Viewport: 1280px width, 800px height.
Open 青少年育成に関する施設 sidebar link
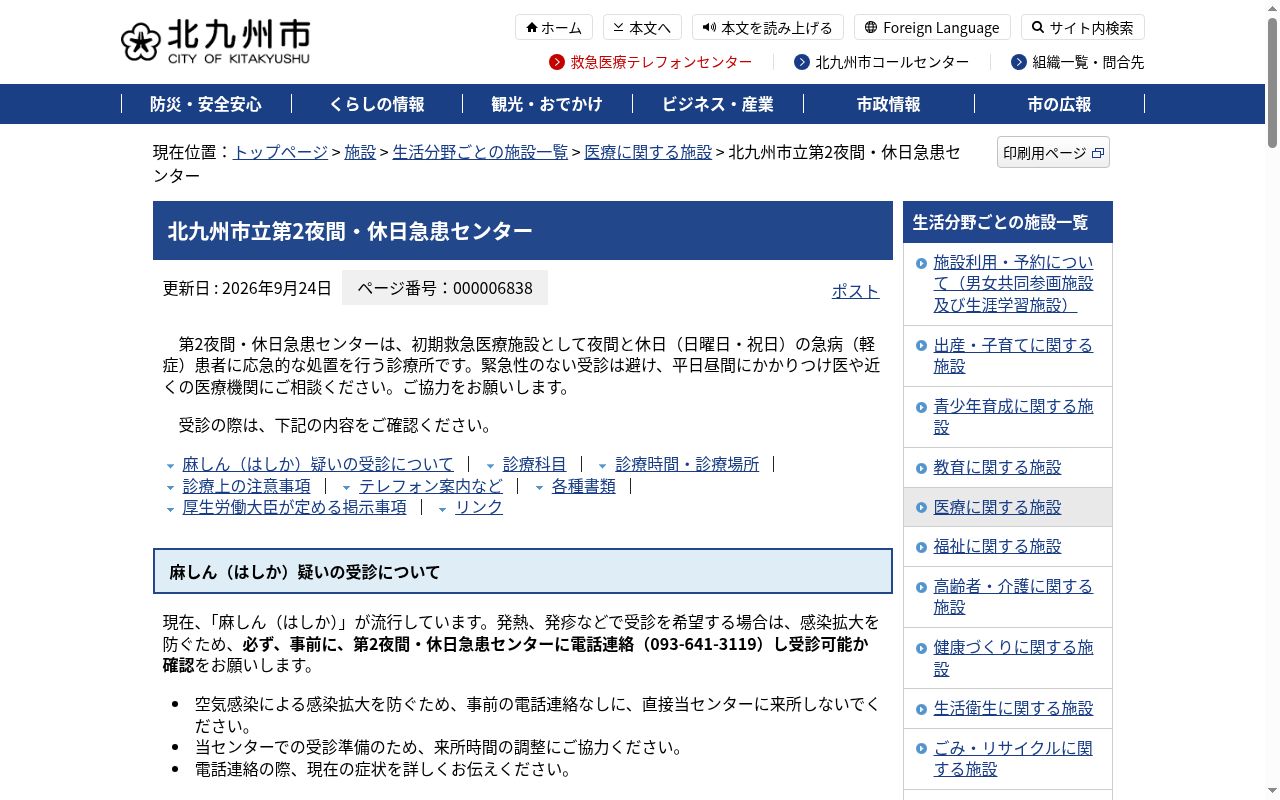click(1013, 417)
